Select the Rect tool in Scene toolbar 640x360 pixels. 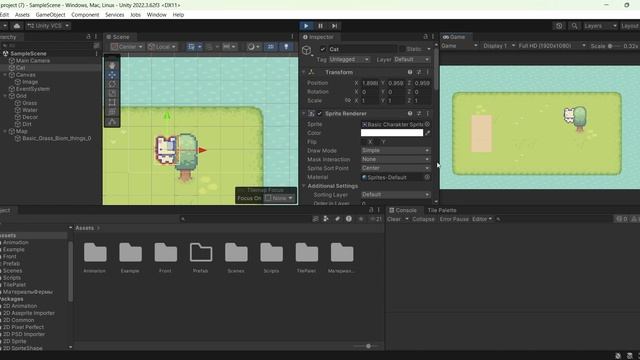[112, 102]
